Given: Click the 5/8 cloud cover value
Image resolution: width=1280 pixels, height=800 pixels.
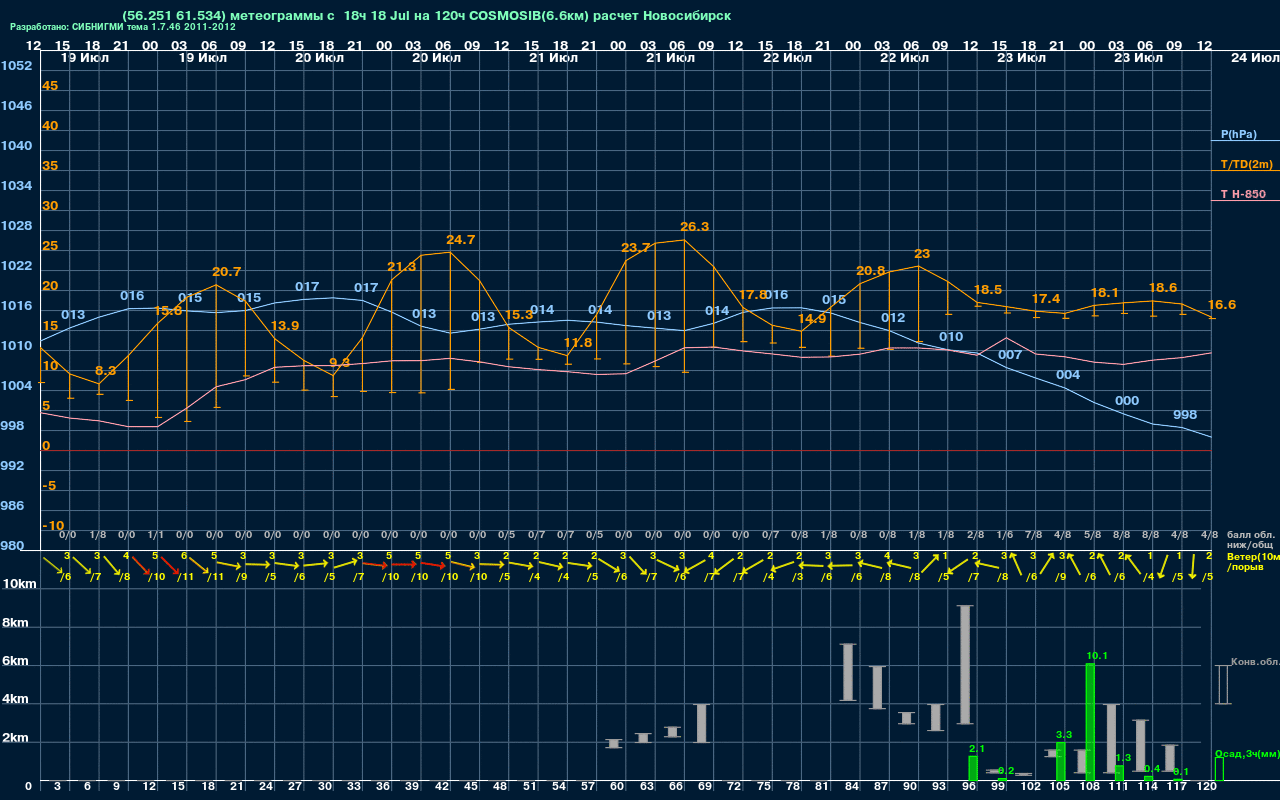Looking at the screenshot, I should (x=1093, y=535).
